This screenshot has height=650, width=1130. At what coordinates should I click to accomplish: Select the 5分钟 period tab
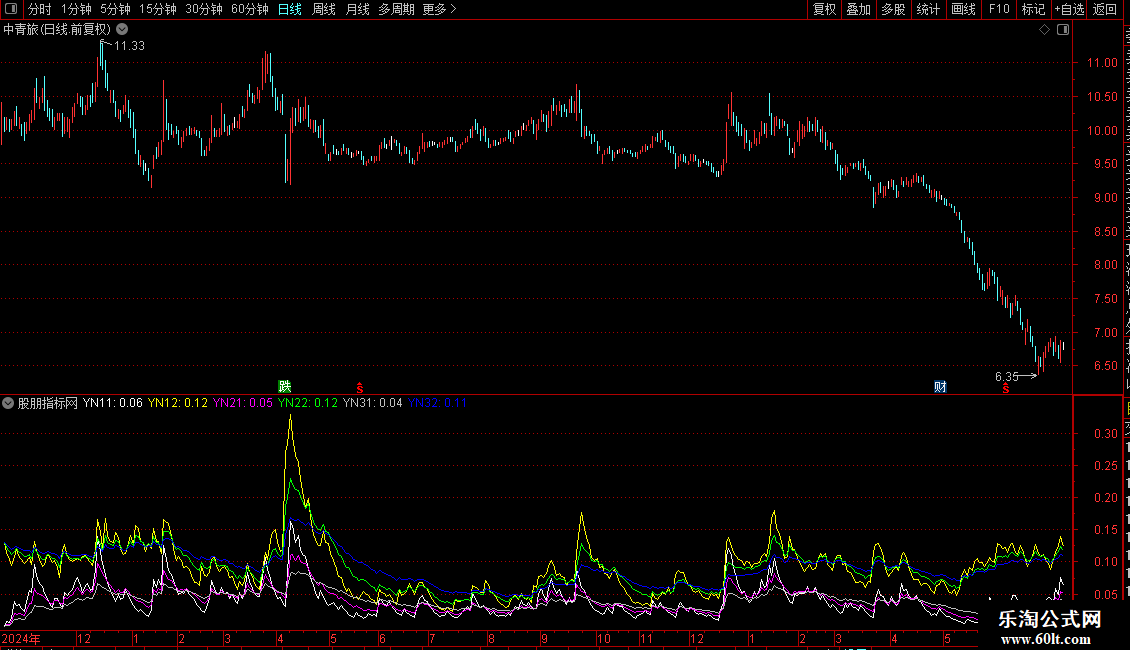[x=115, y=9]
